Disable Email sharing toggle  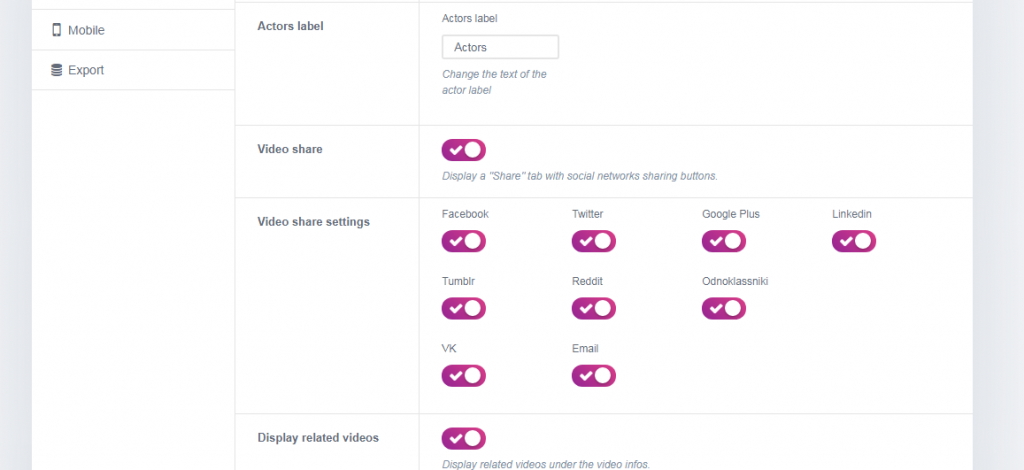pos(593,376)
